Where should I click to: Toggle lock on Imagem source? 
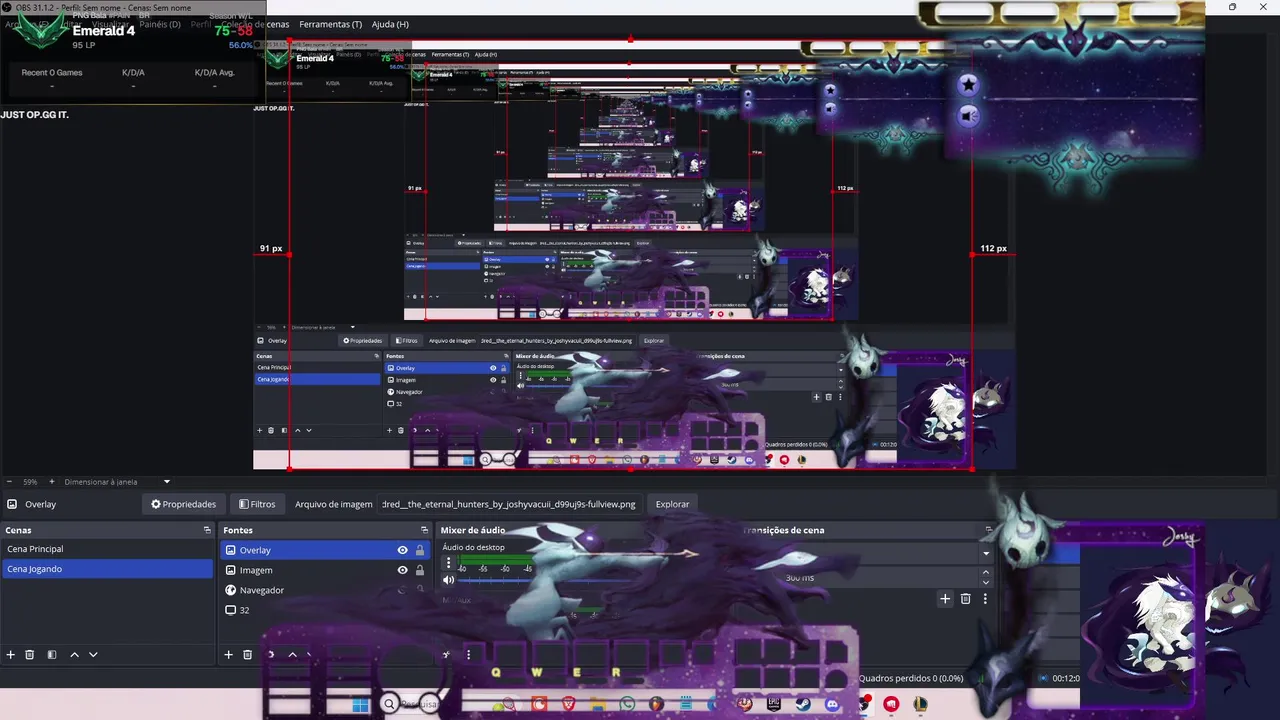(420, 570)
